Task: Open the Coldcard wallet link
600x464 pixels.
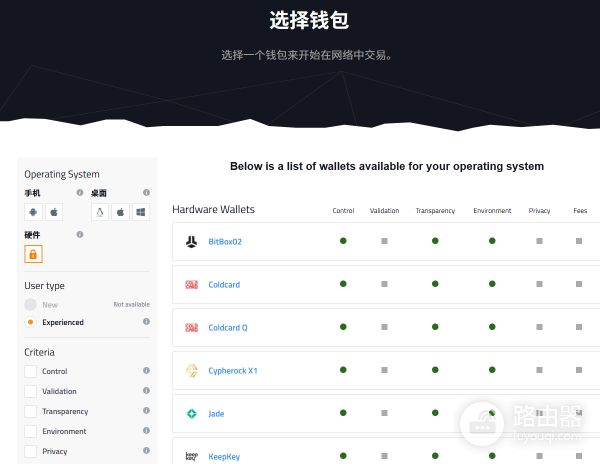Action: point(224,285)
